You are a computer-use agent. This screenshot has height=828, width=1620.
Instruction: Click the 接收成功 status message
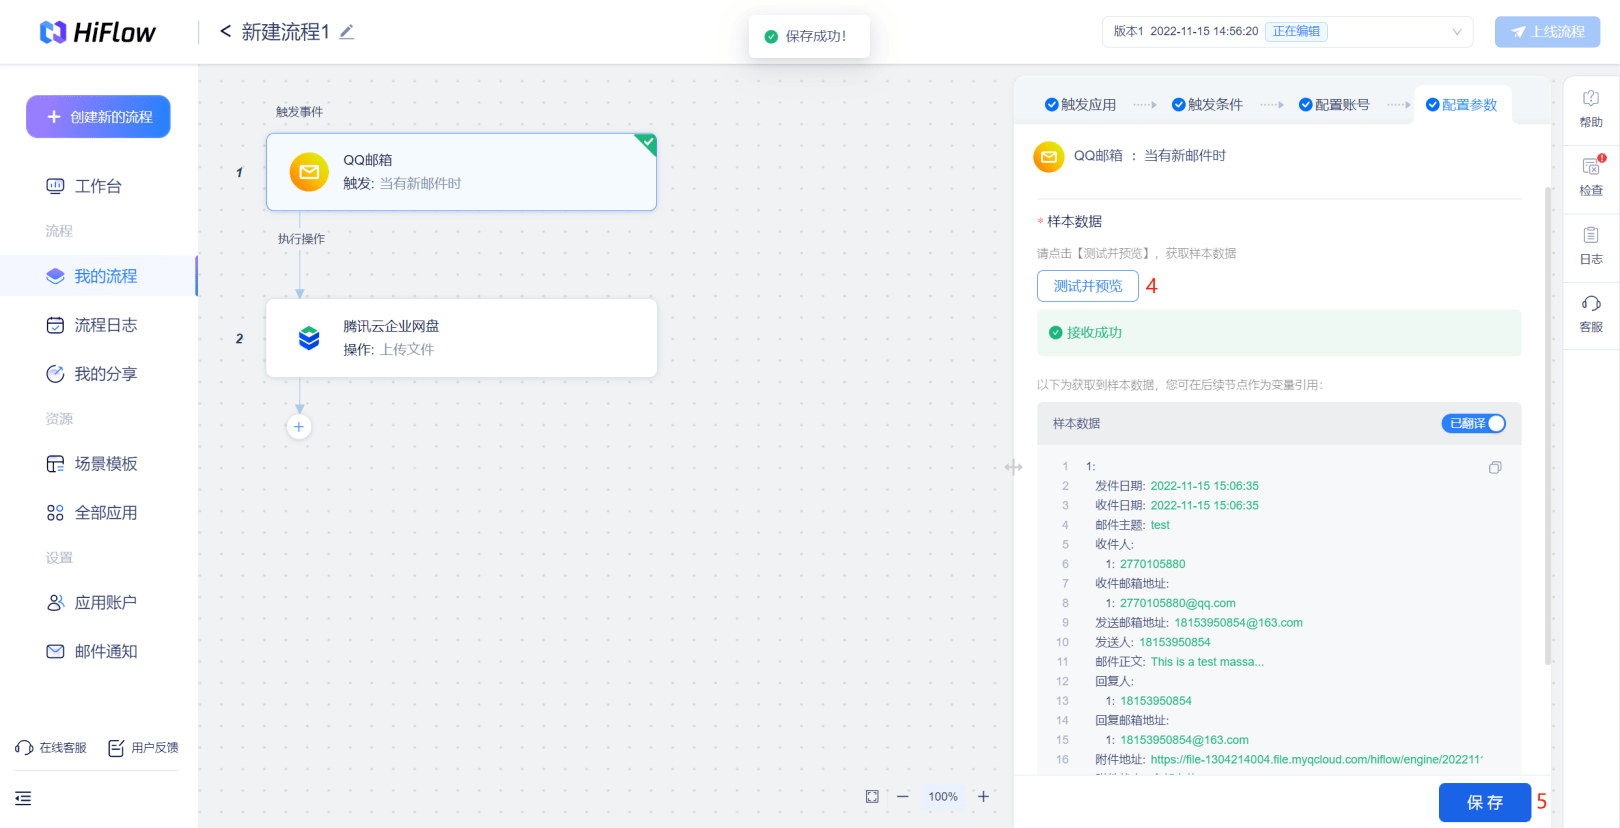1279,333
